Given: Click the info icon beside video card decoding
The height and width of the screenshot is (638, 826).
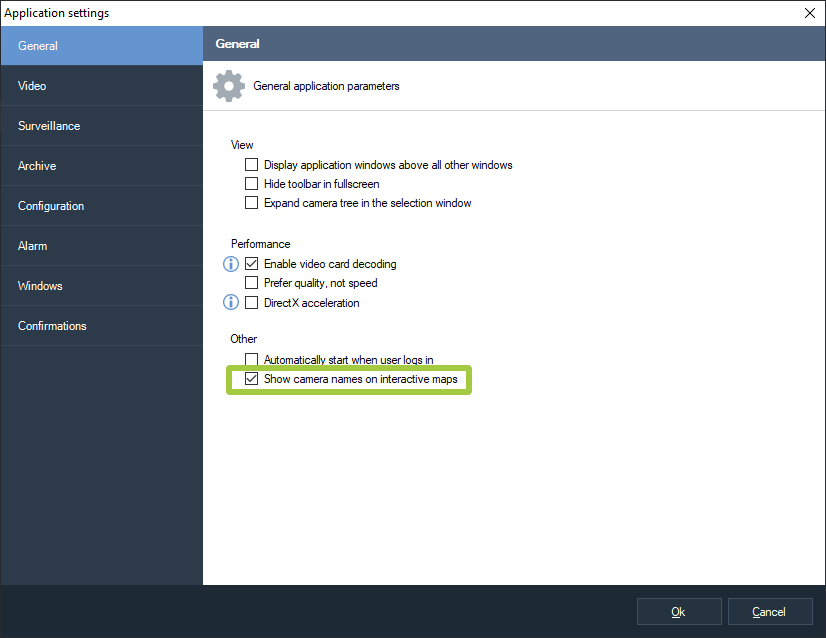Looking at the screenshot, I should pyautogui.click(x=231, y=264).
